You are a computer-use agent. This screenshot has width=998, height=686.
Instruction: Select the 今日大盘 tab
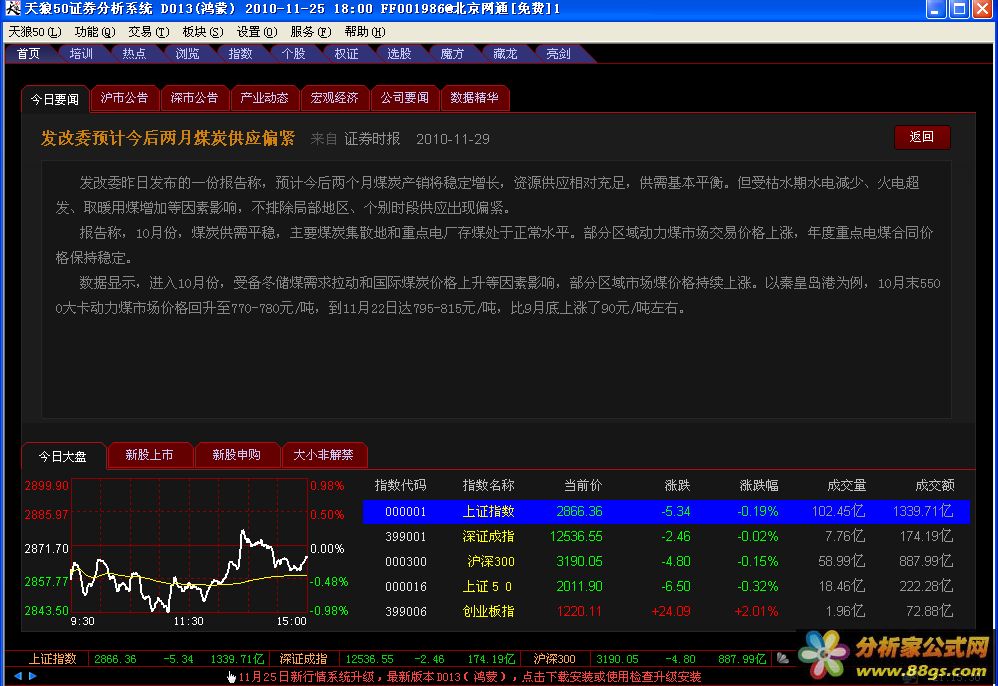pos(62,456)
